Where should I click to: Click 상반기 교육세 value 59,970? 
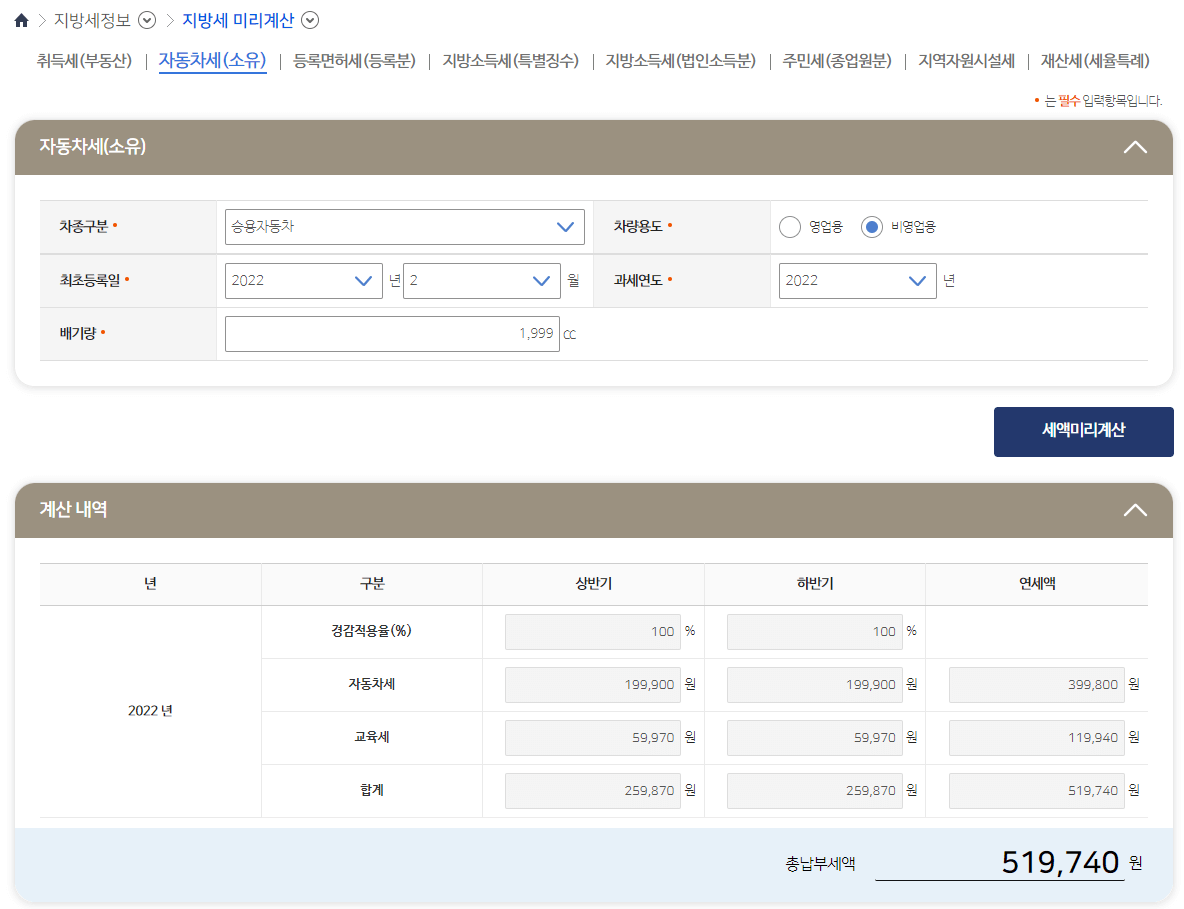click(593, 738)
